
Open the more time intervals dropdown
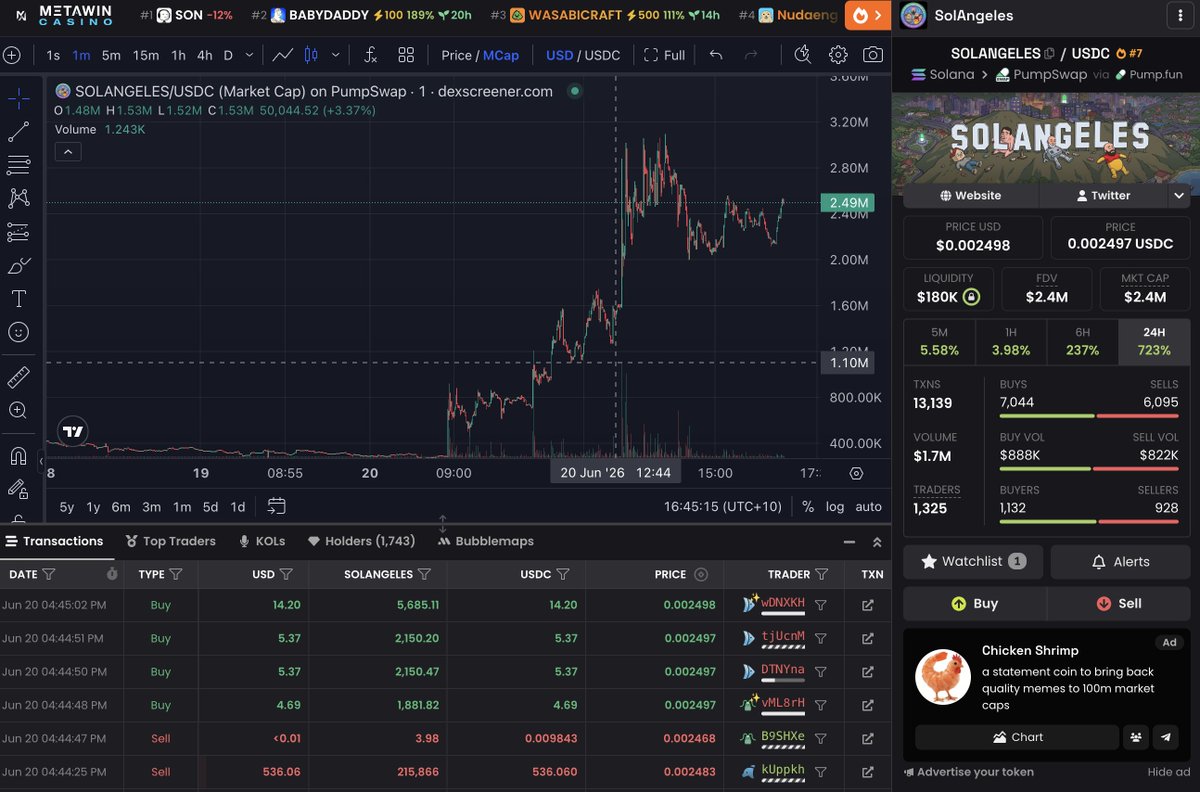(x=249, y=55)
